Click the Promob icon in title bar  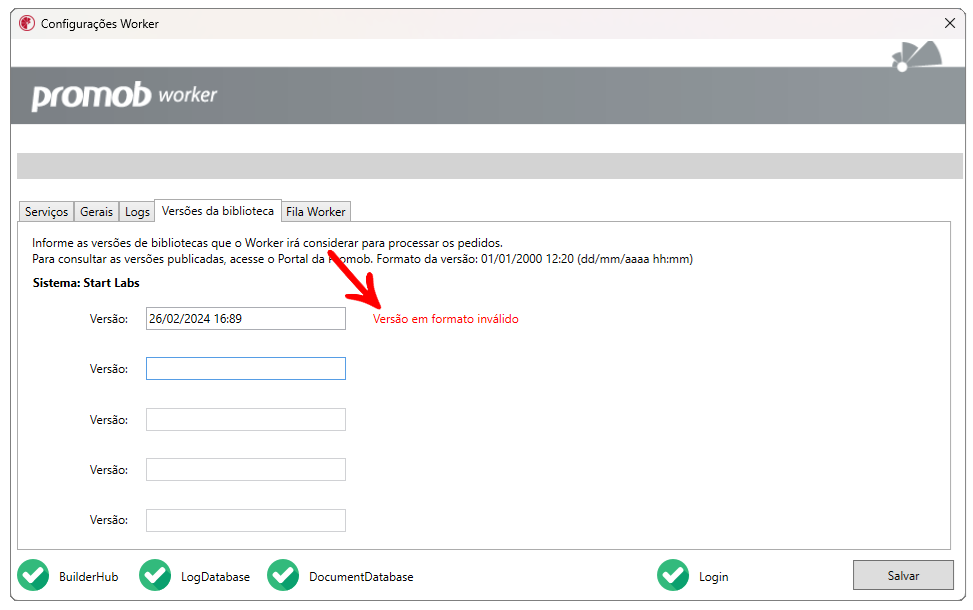pyautogui.click(x=27, y=24)
